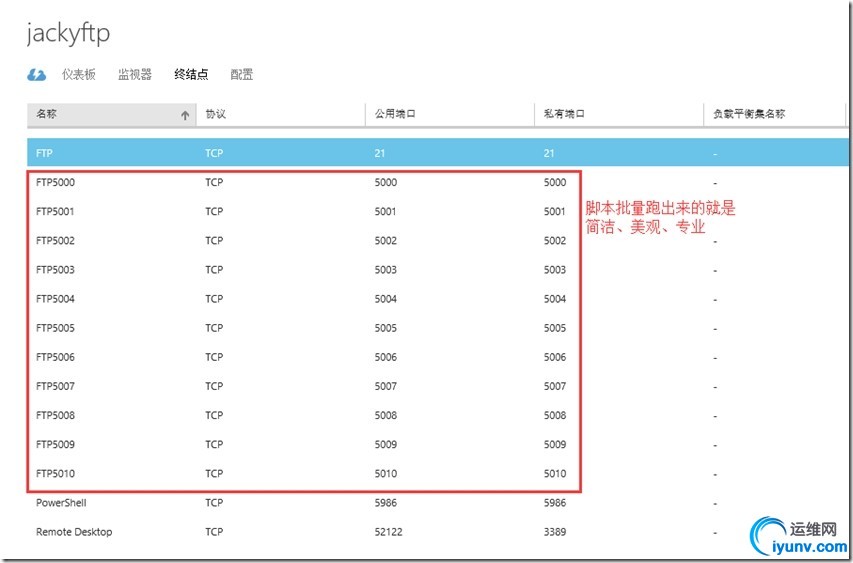Open the 仪表板 tab
Screen dimensions: 853x563
tap(79, 75)
